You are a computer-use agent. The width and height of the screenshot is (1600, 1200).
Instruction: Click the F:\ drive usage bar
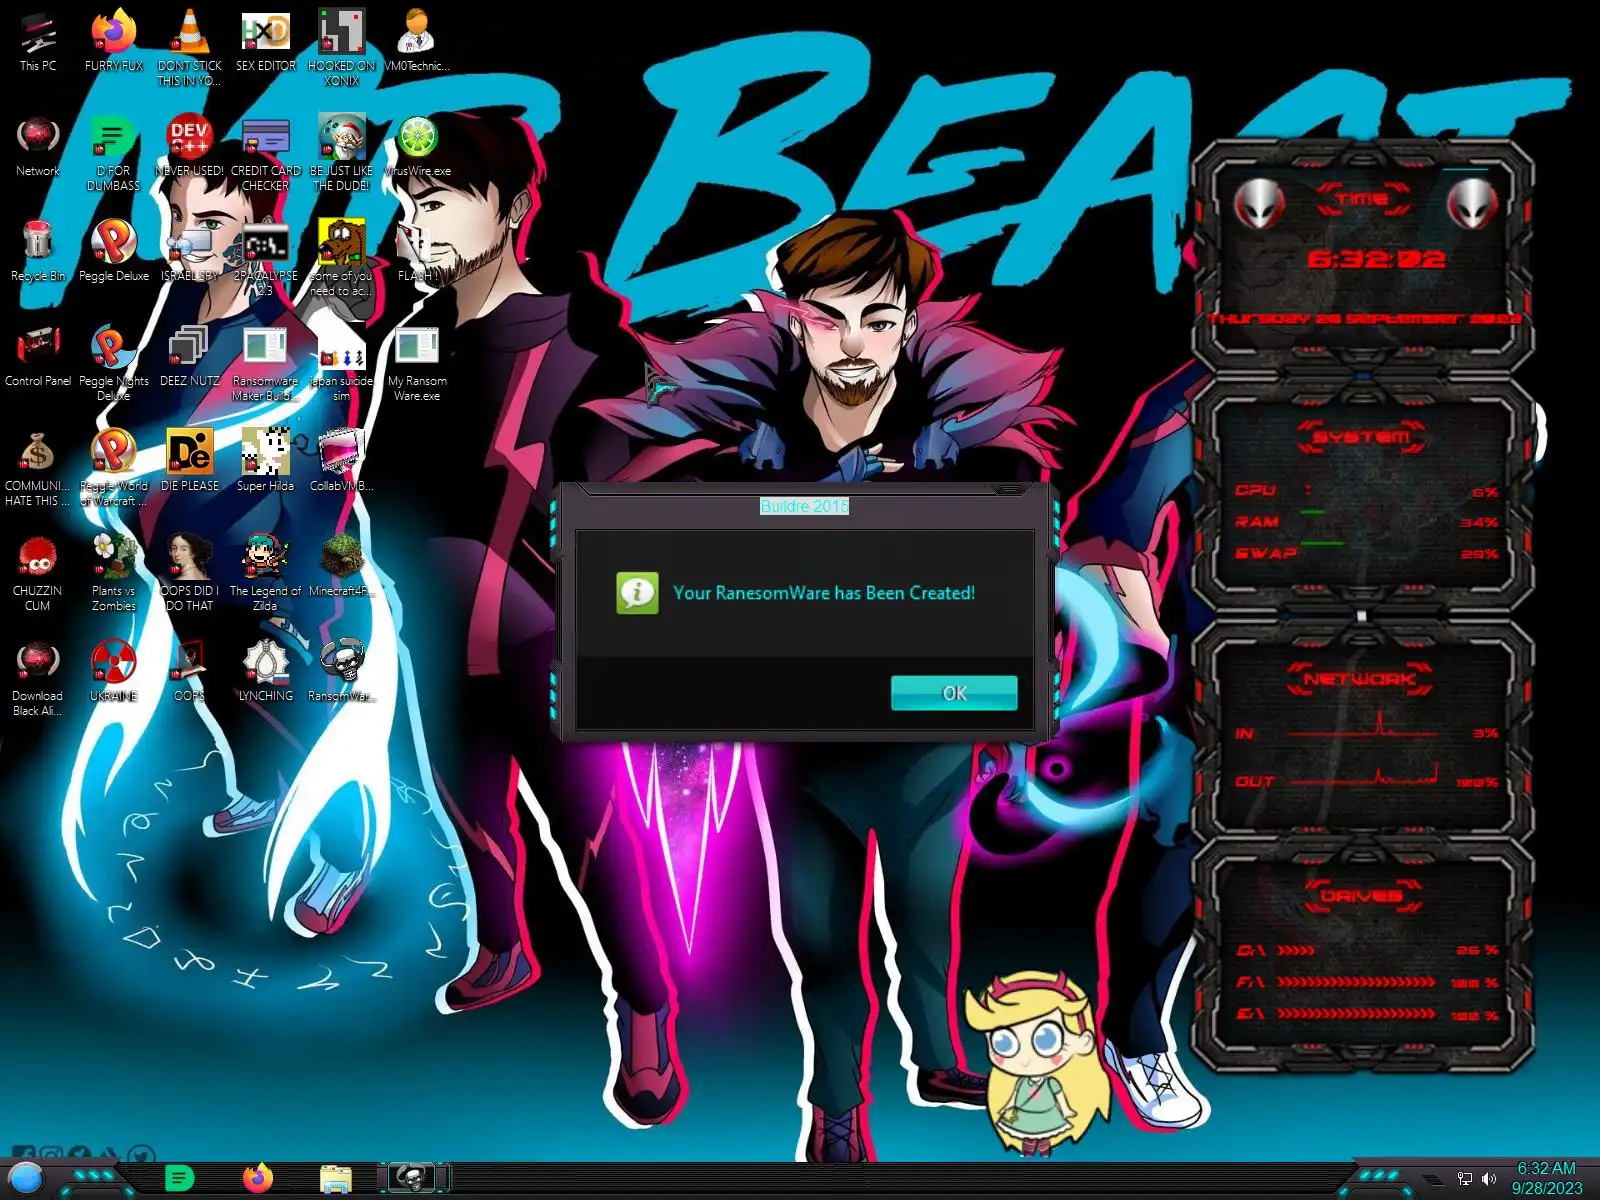(x=1356, y=982)
